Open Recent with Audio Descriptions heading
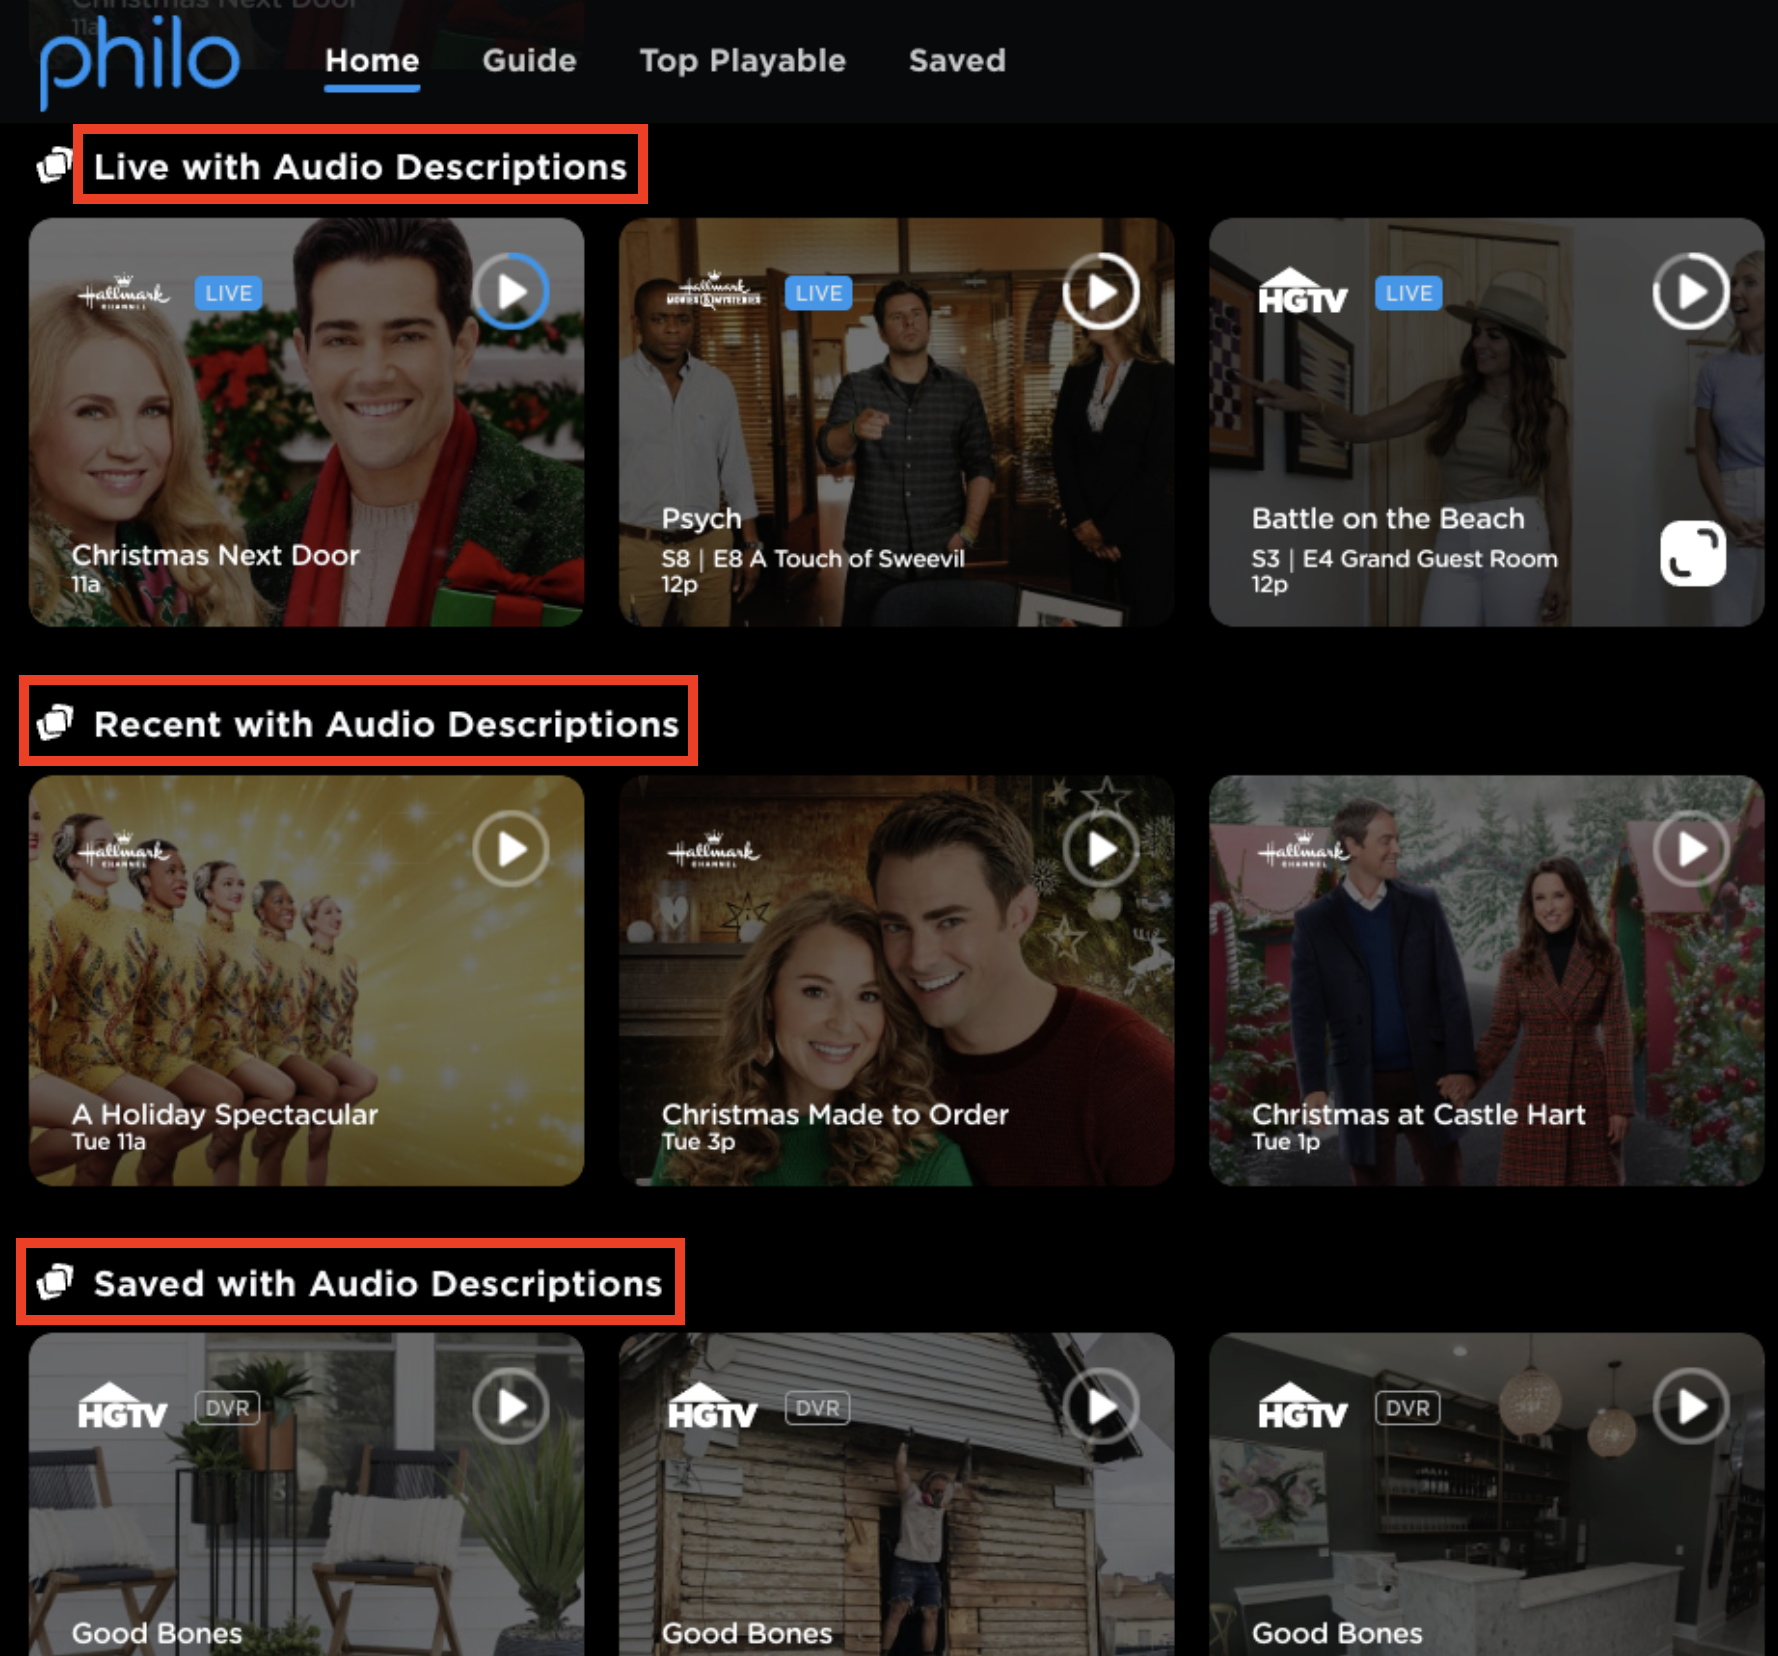The width and height of the screenshot is (1778, 1656). pos(386,724)
